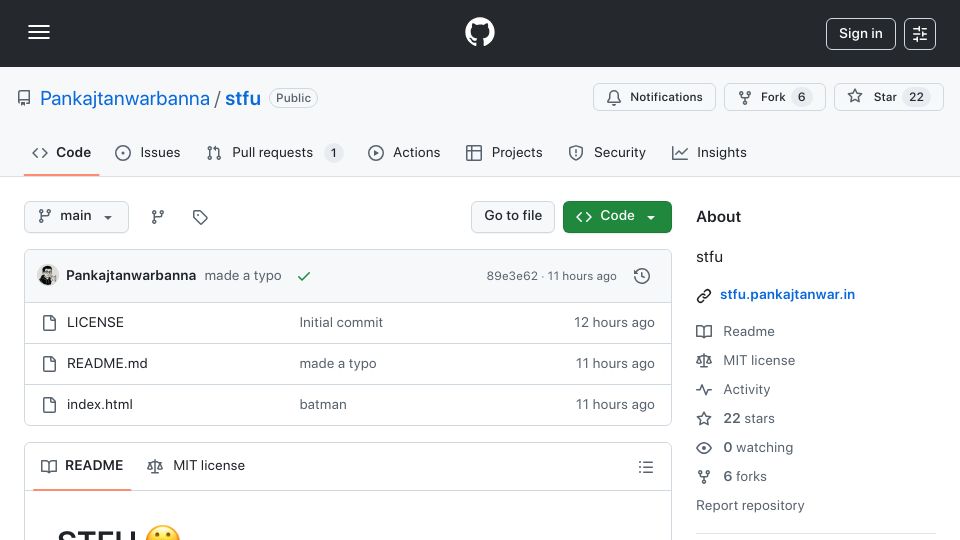
Task: Click Report repository link
Action: coord(750,506)
